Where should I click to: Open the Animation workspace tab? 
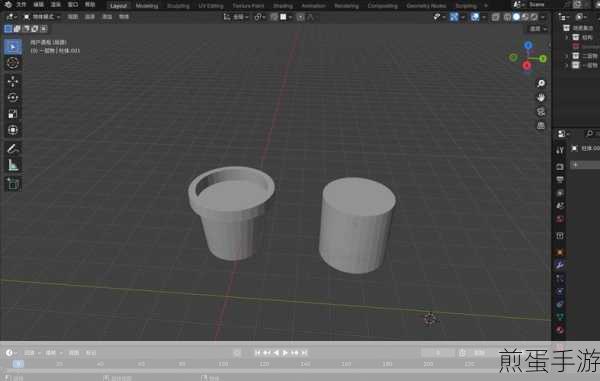313,6
